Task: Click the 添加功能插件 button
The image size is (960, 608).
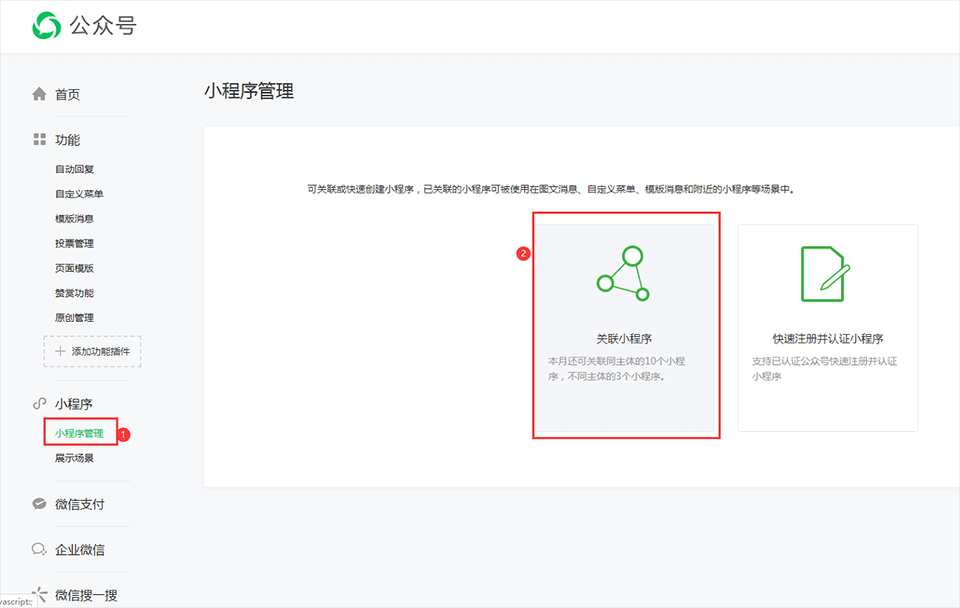Action: tap(92, 351)
